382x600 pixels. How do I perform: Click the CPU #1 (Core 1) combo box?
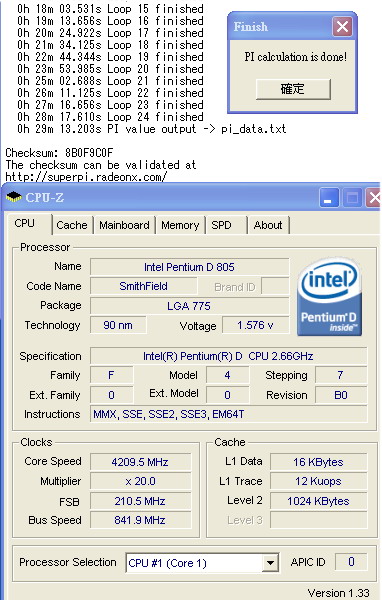click(202, 562)
